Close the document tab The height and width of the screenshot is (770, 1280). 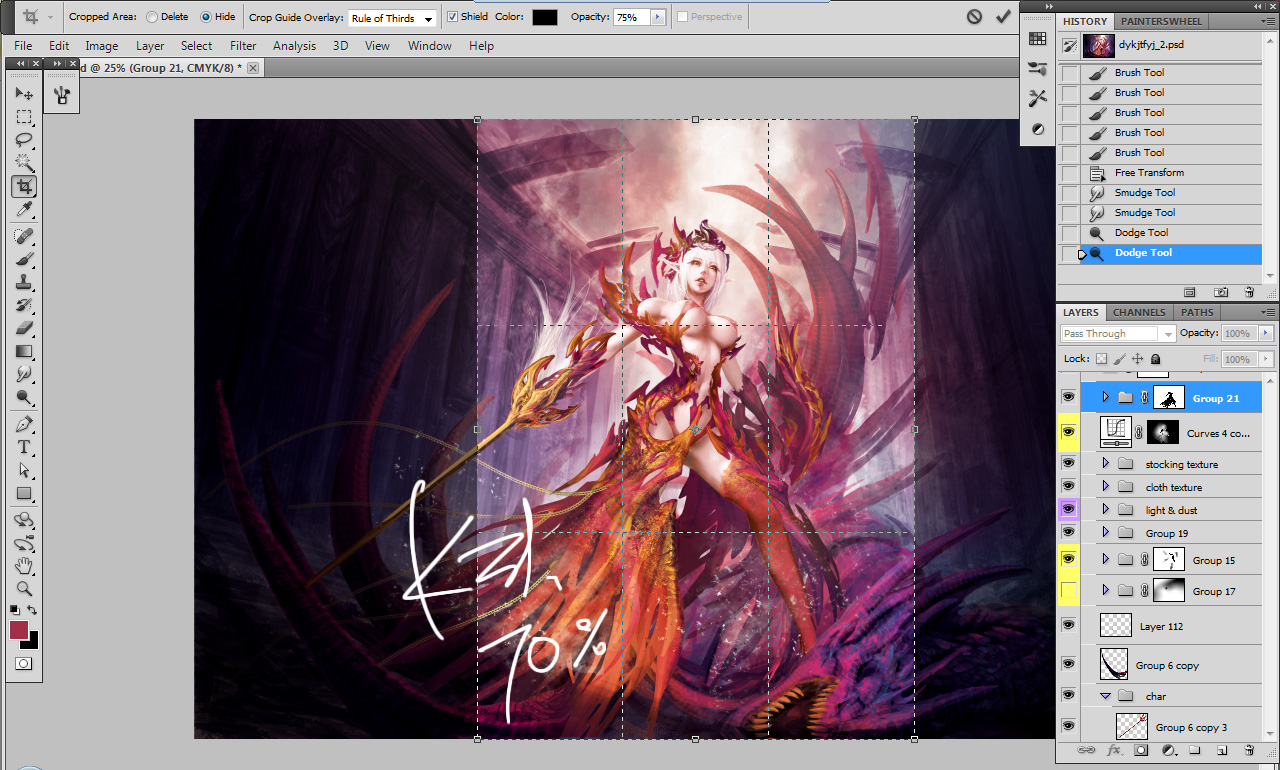(253, 68)
